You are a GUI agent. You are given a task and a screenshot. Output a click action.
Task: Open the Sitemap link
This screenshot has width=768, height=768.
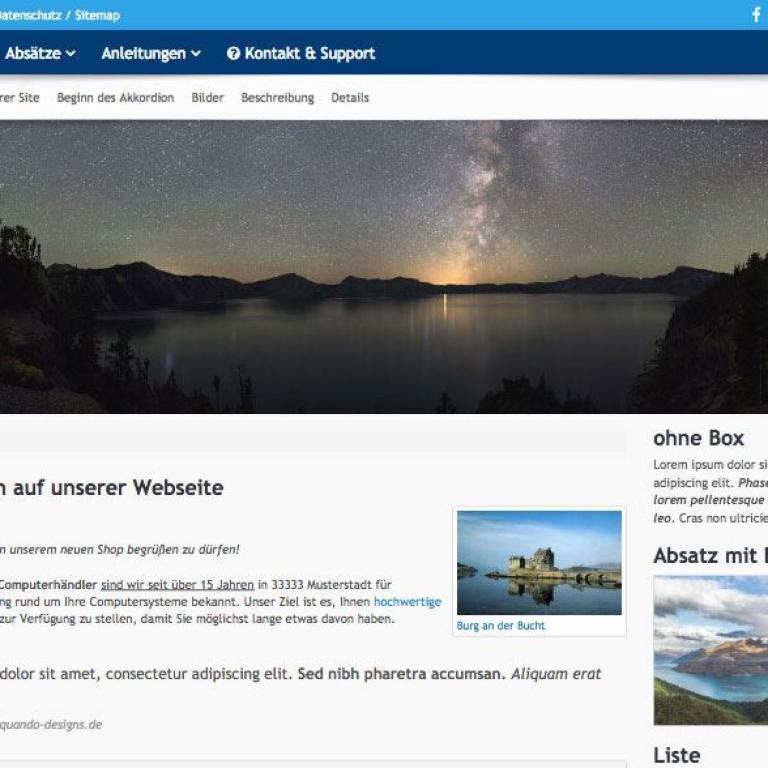(97, 16)
